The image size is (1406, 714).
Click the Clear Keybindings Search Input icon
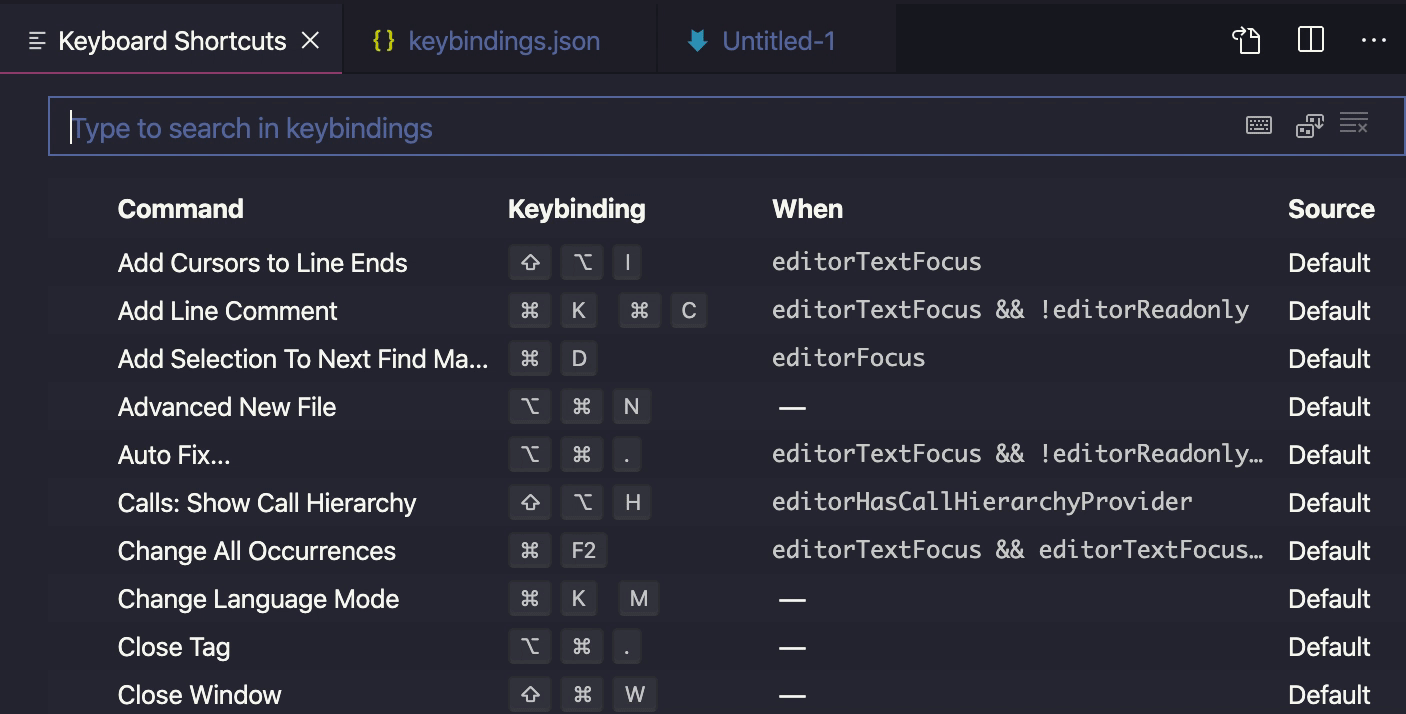coord(1354,123)
